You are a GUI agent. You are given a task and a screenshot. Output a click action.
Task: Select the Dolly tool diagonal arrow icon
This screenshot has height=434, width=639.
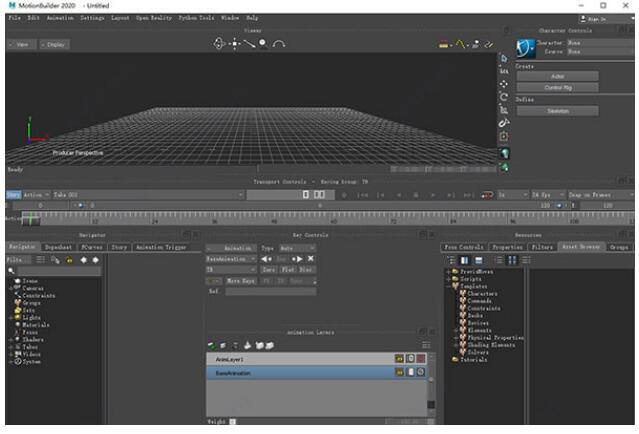tap(249, 44)
